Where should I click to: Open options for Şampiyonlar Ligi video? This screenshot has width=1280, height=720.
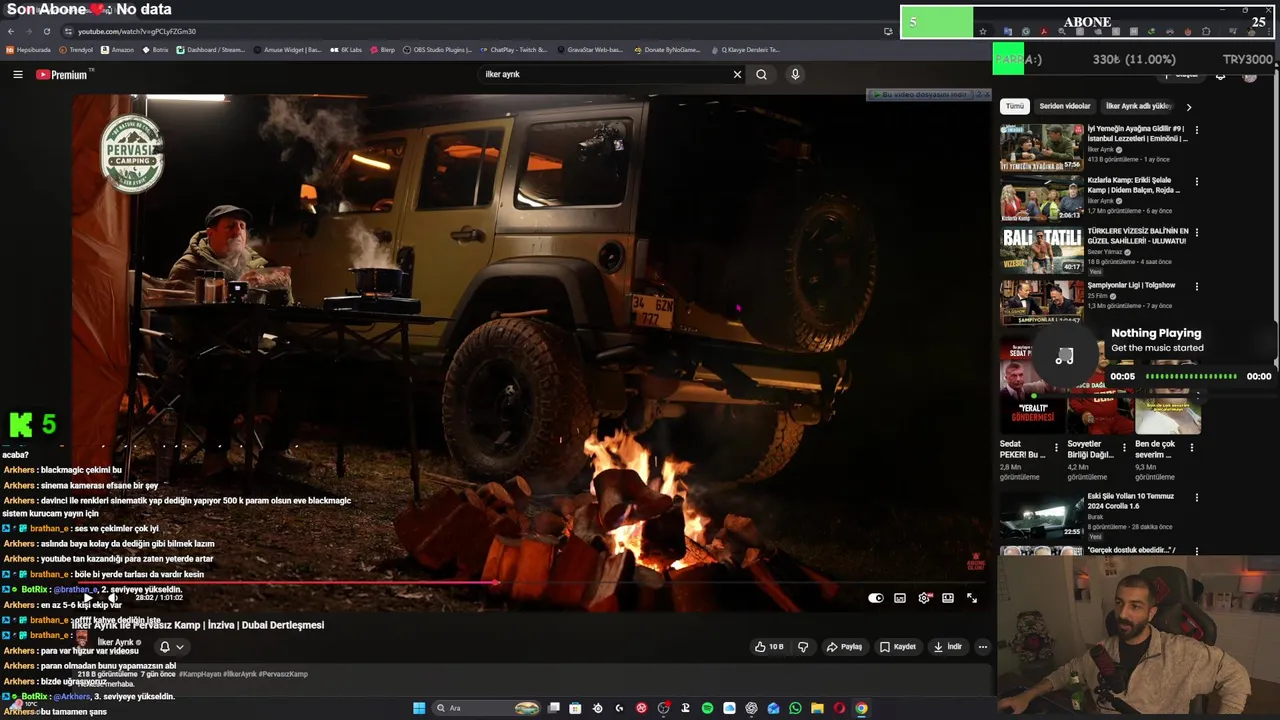point(1196,286)
